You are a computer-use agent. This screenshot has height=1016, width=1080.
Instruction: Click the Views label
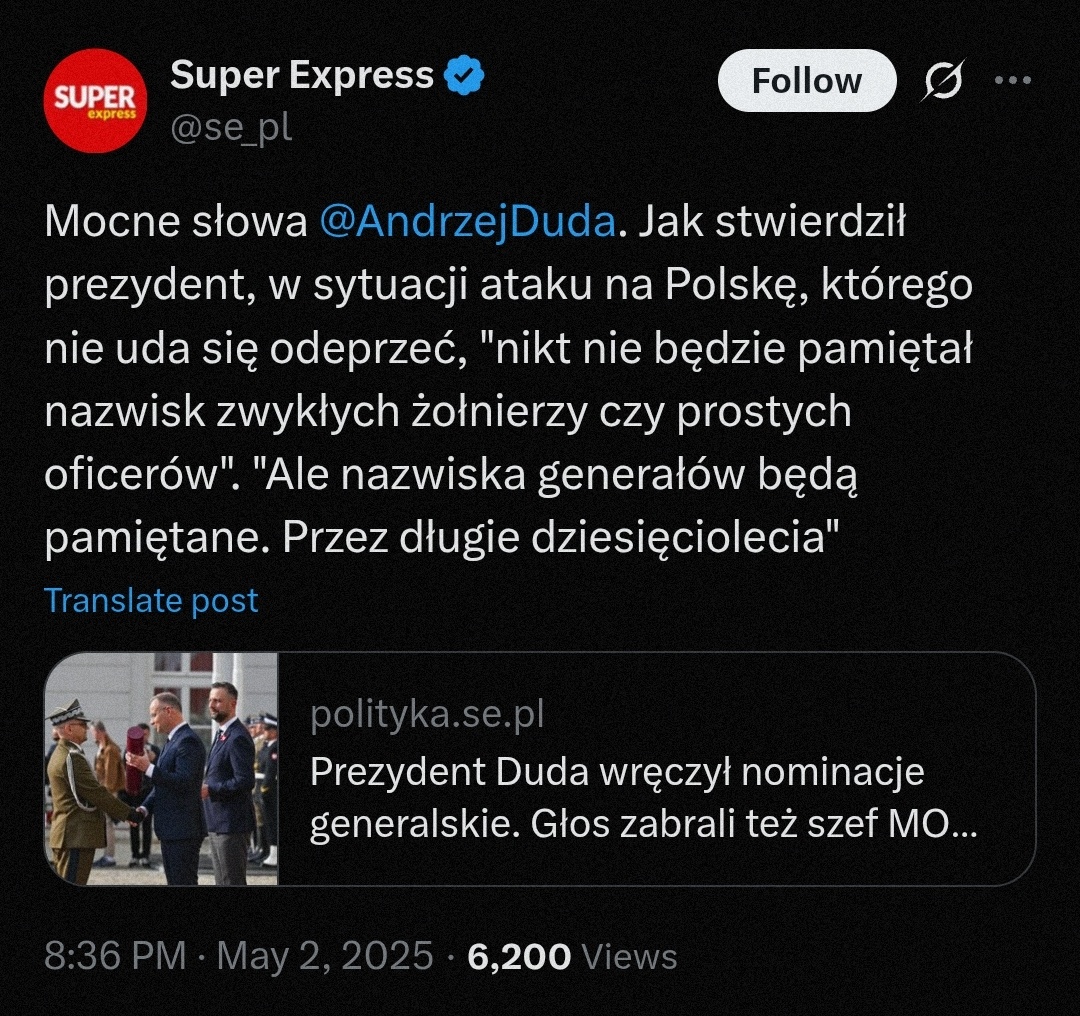pyautogui.click(x=629, y=956)
